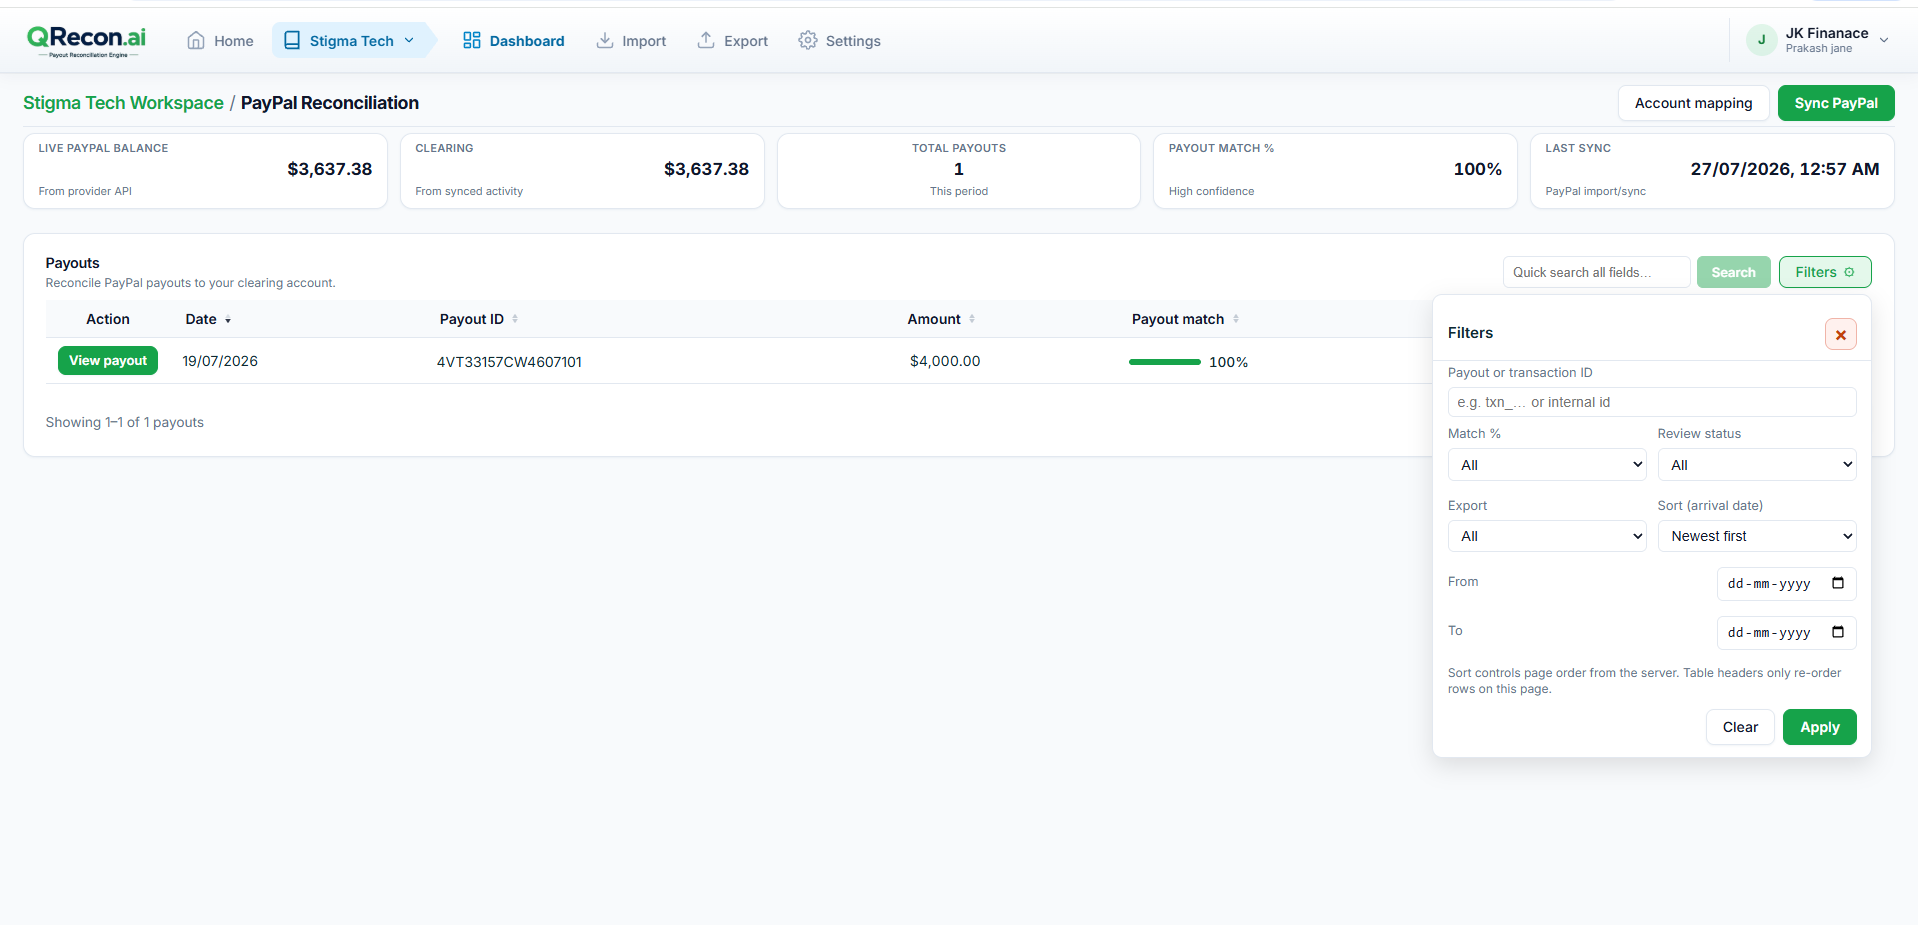Click the 19/07/2026 date cell
1918x925 pixels.
coord(220,361)
